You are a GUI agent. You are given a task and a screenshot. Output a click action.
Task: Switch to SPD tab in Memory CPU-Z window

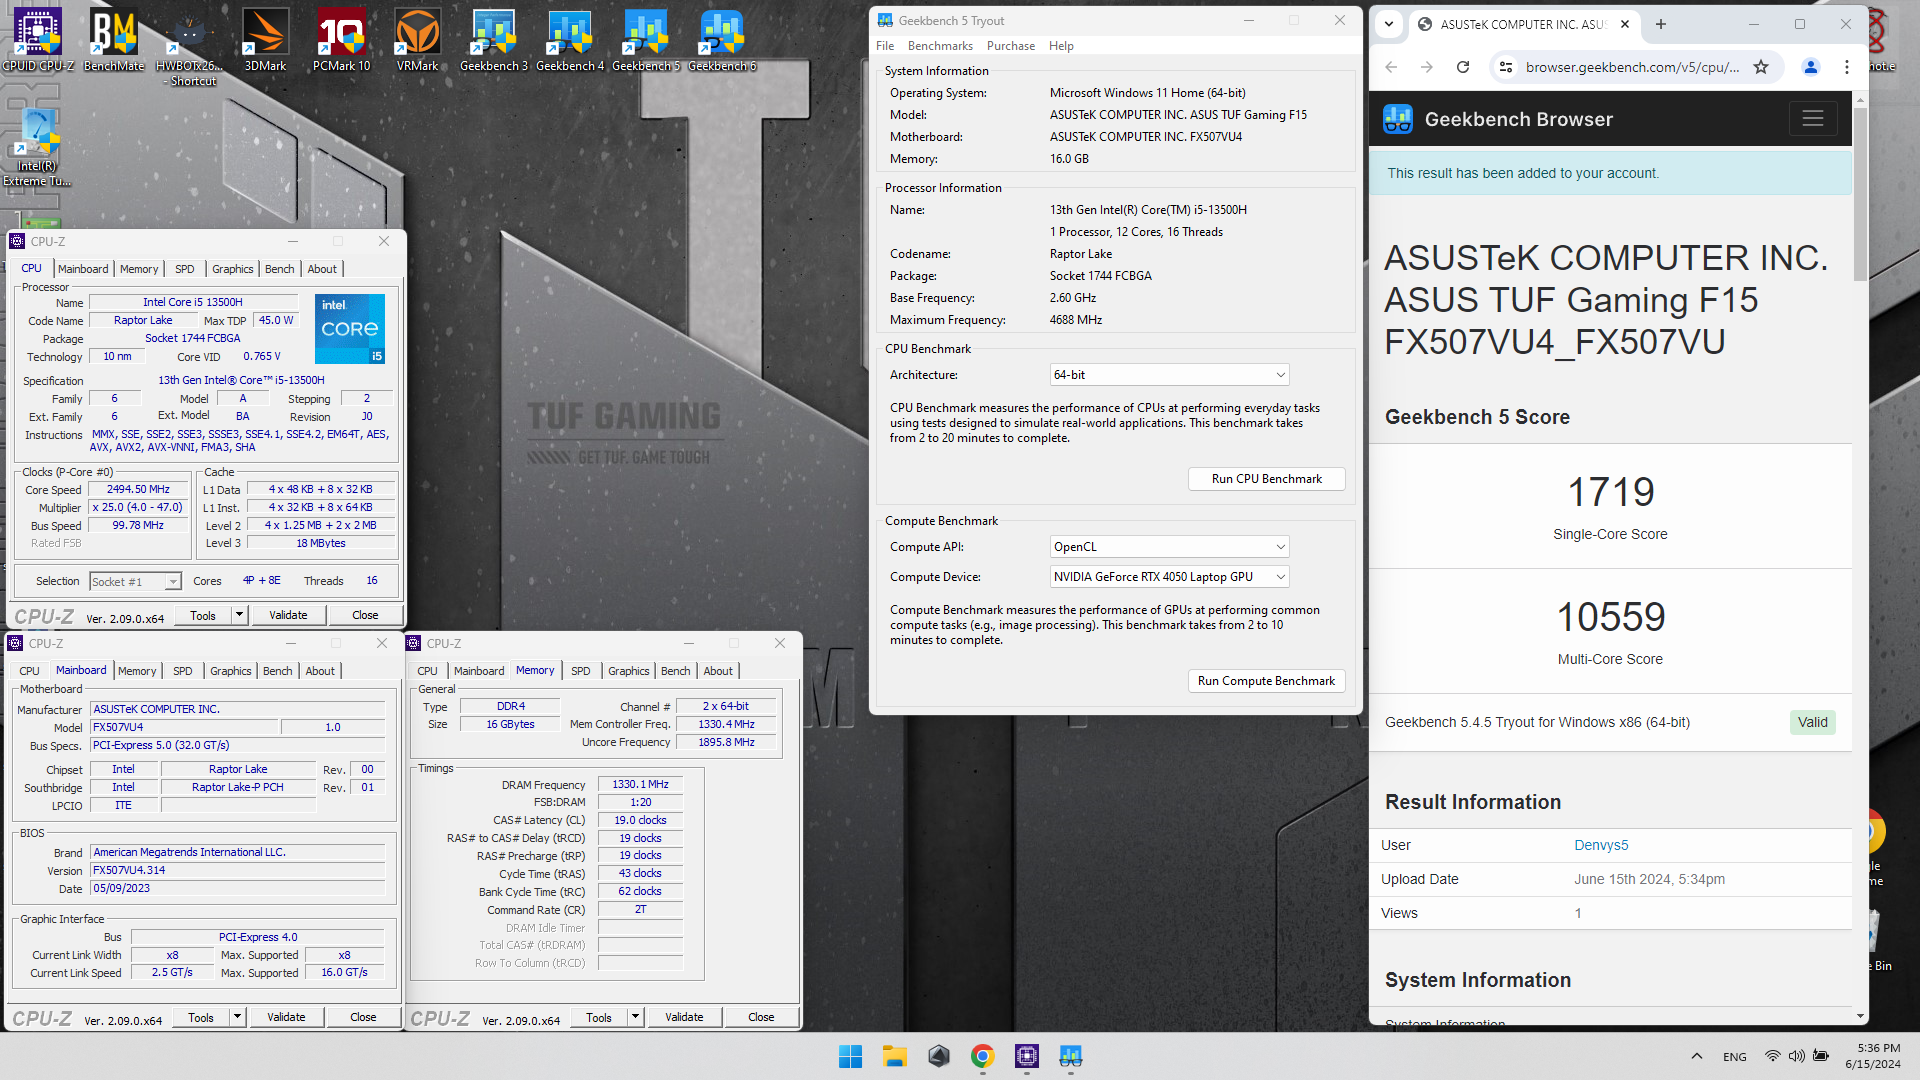(580, 671)
